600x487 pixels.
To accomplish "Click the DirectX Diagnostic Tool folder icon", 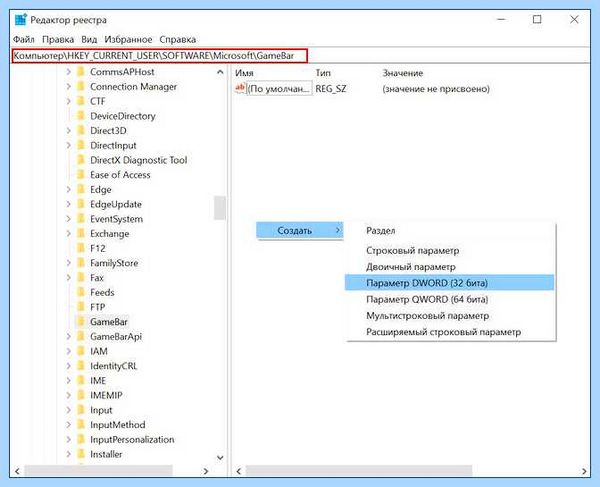I will click(x=81, y=160).
